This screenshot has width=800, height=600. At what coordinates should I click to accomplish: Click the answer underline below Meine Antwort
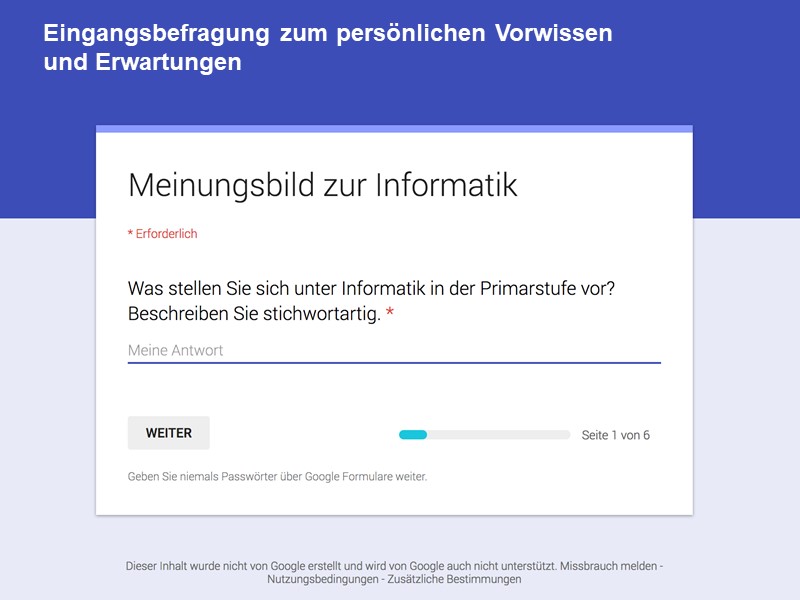[394, 362]
